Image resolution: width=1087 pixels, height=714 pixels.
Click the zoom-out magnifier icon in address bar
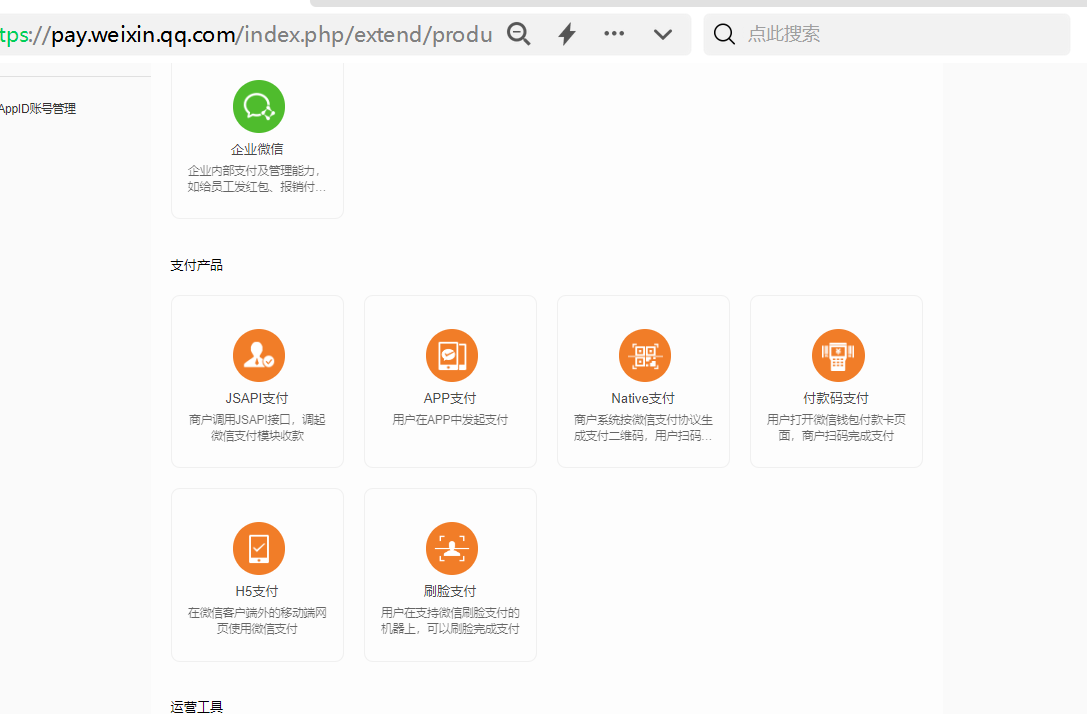tap(519, 33)
